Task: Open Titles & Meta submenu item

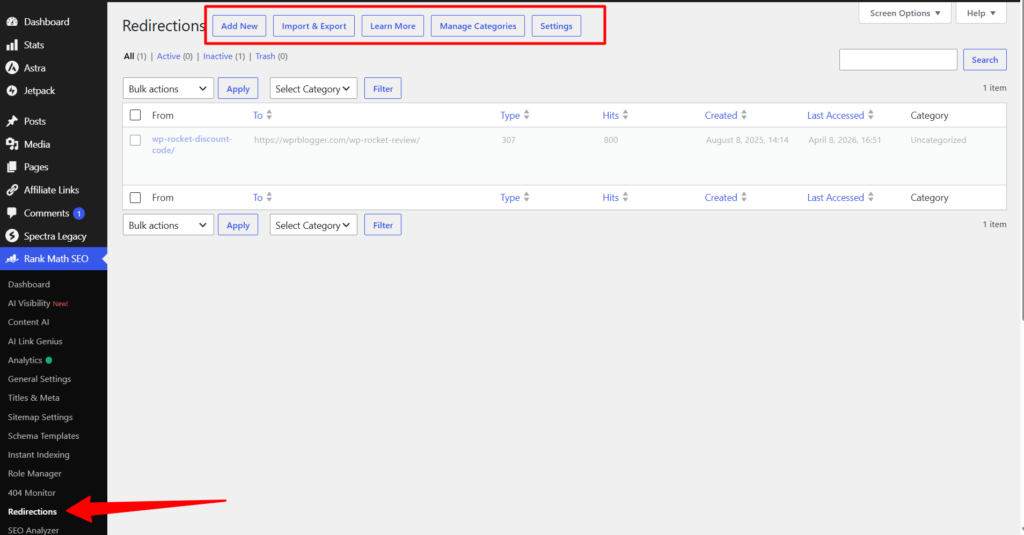Action: [x=33, y=398]
